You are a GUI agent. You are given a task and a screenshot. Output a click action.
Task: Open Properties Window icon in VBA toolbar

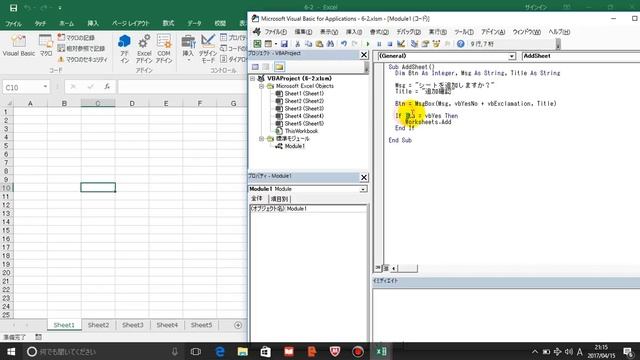pyautogui.click(x=425, y=44)
